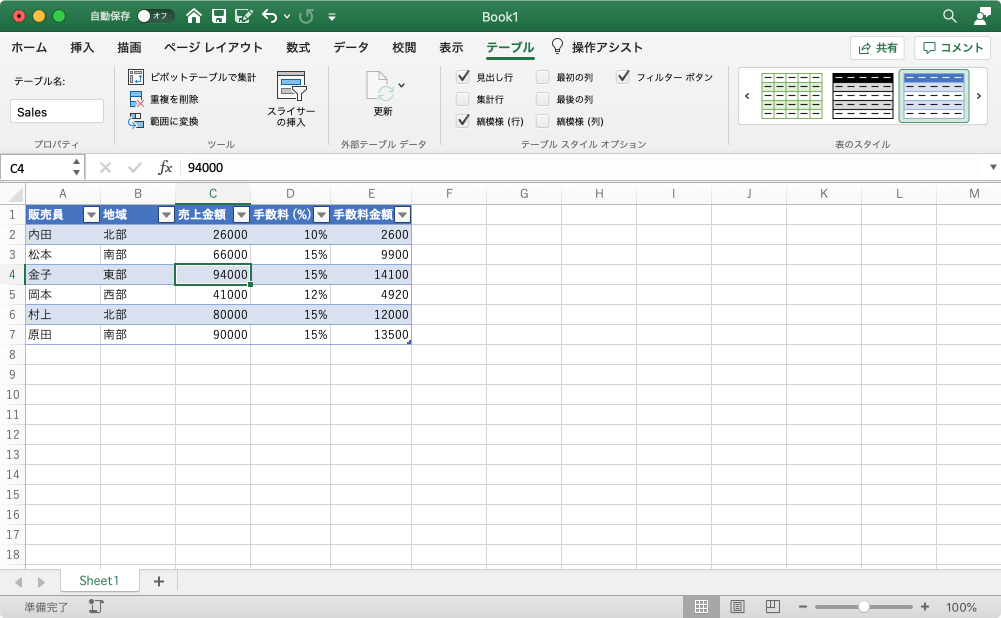This screenshot has width=1001, height=618.
Task: Toggle 自動保存 autosave switch
Action: [155, 16]
